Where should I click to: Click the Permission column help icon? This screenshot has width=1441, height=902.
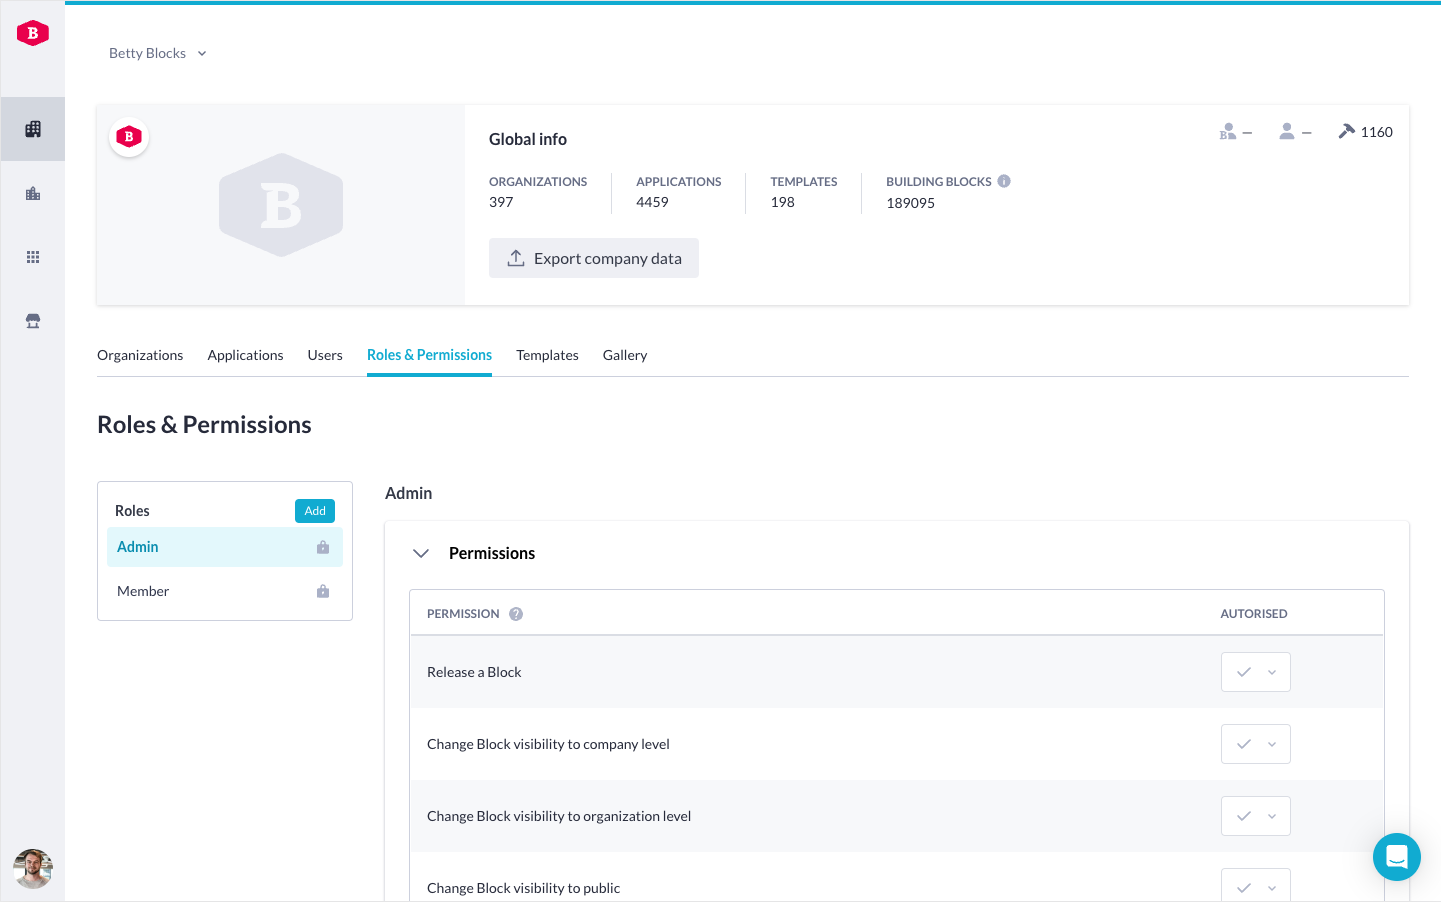pyautogui.click(x=516, y=614)
